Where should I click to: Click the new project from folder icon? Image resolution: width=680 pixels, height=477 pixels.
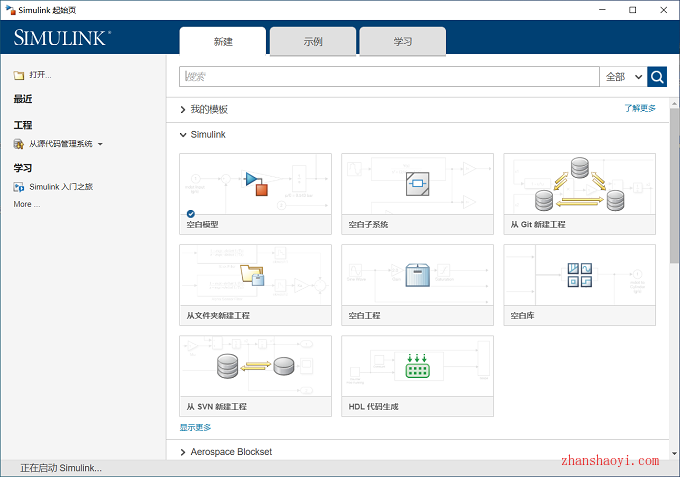pos(252,275)
